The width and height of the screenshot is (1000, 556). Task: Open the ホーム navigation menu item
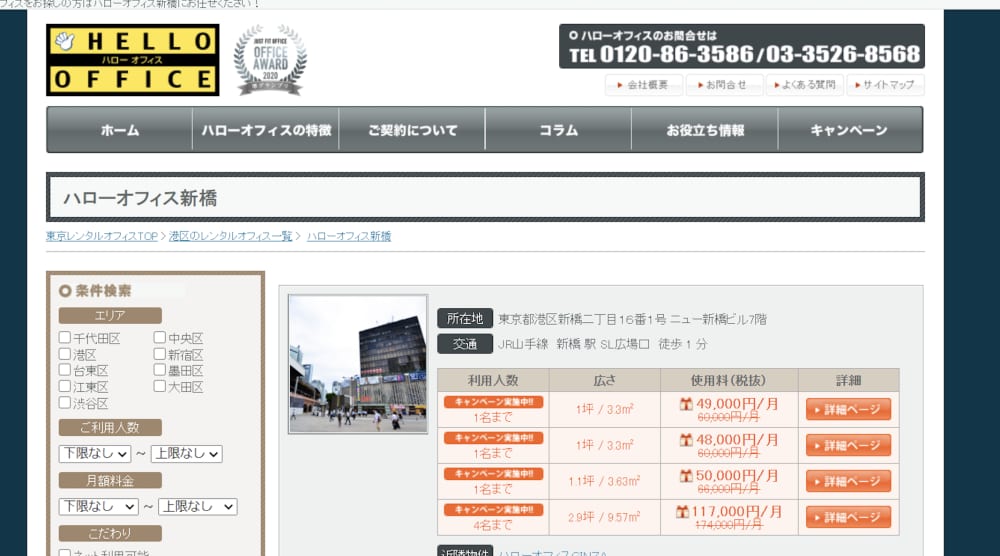[x=120, y=130]
